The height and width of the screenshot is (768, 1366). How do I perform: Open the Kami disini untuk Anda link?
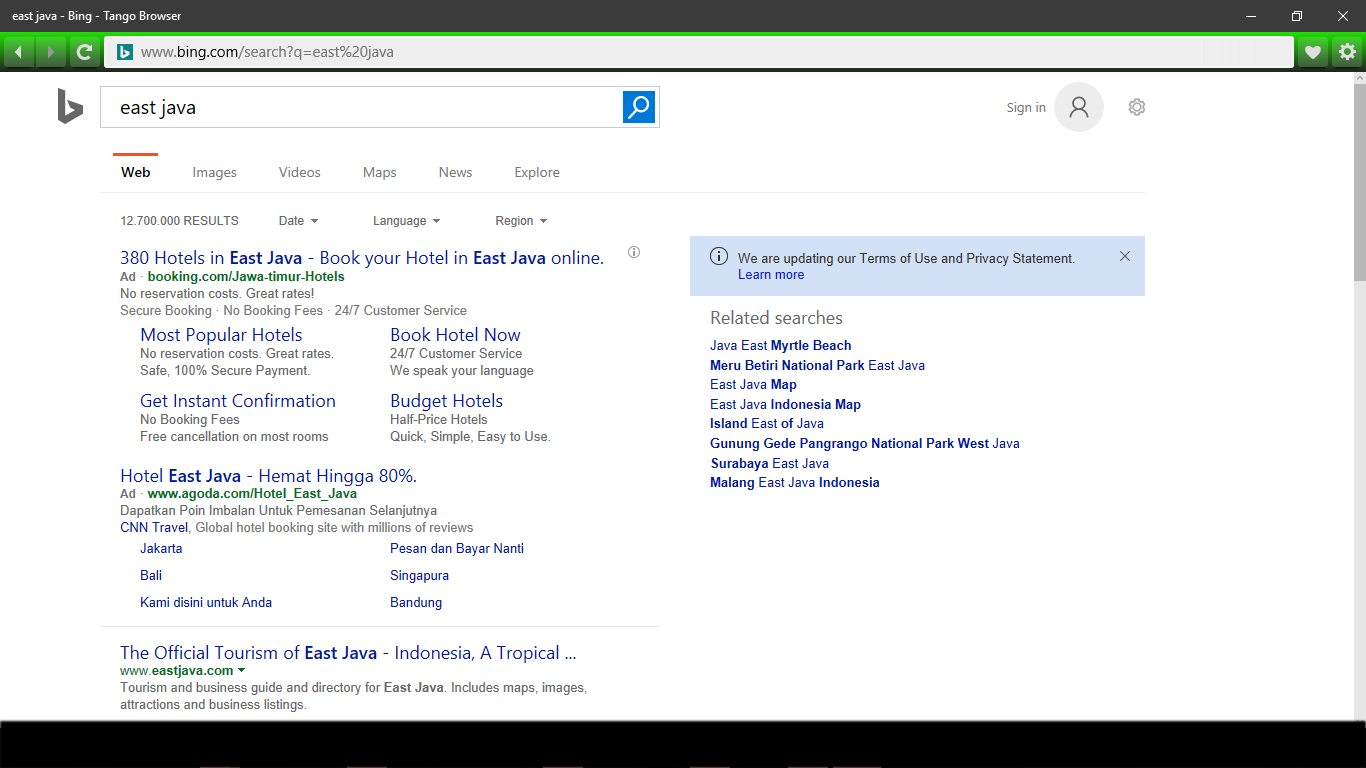coord(206,602)
